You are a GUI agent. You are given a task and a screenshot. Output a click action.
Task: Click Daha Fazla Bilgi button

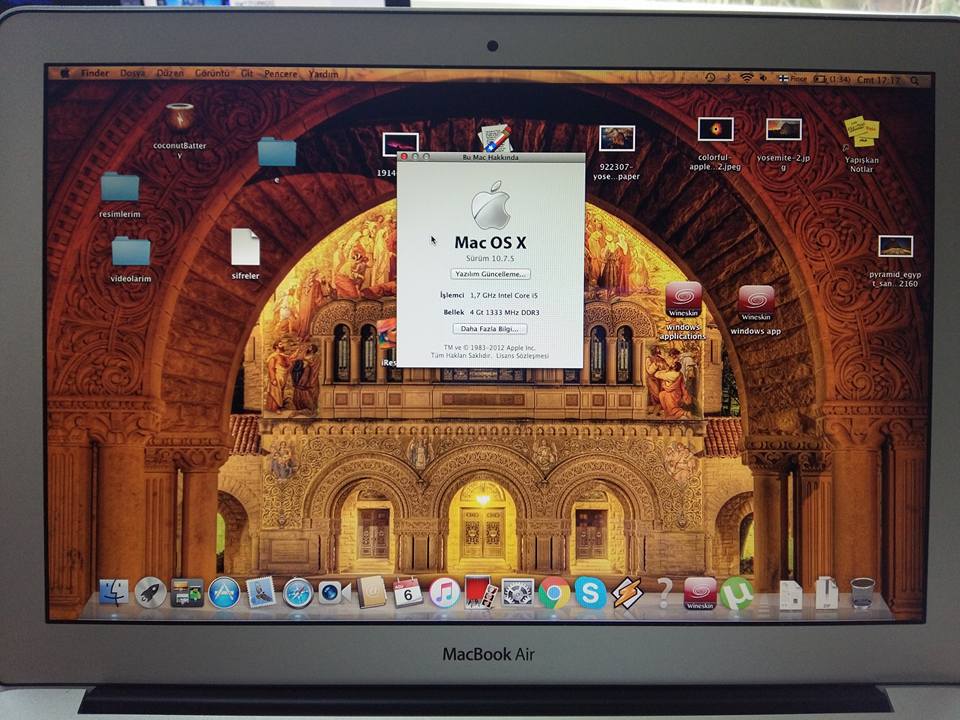(x=490, y=329)
